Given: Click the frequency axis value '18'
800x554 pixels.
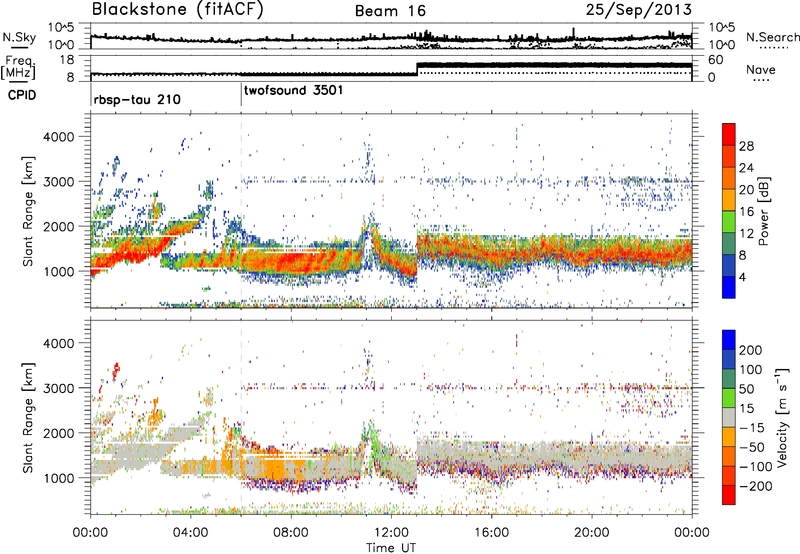Looking at the screenshot, I should tap(67, 60).
